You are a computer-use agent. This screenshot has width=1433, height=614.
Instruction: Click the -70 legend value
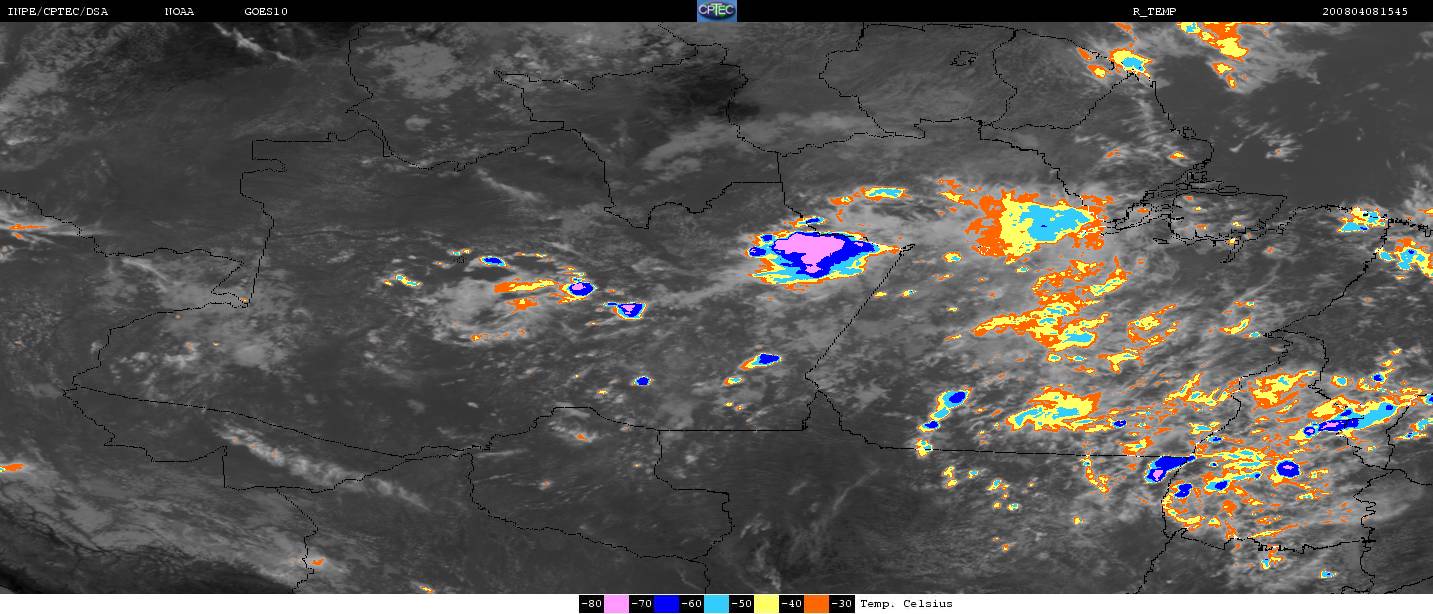pyautogui.click(x=641, y=604)
